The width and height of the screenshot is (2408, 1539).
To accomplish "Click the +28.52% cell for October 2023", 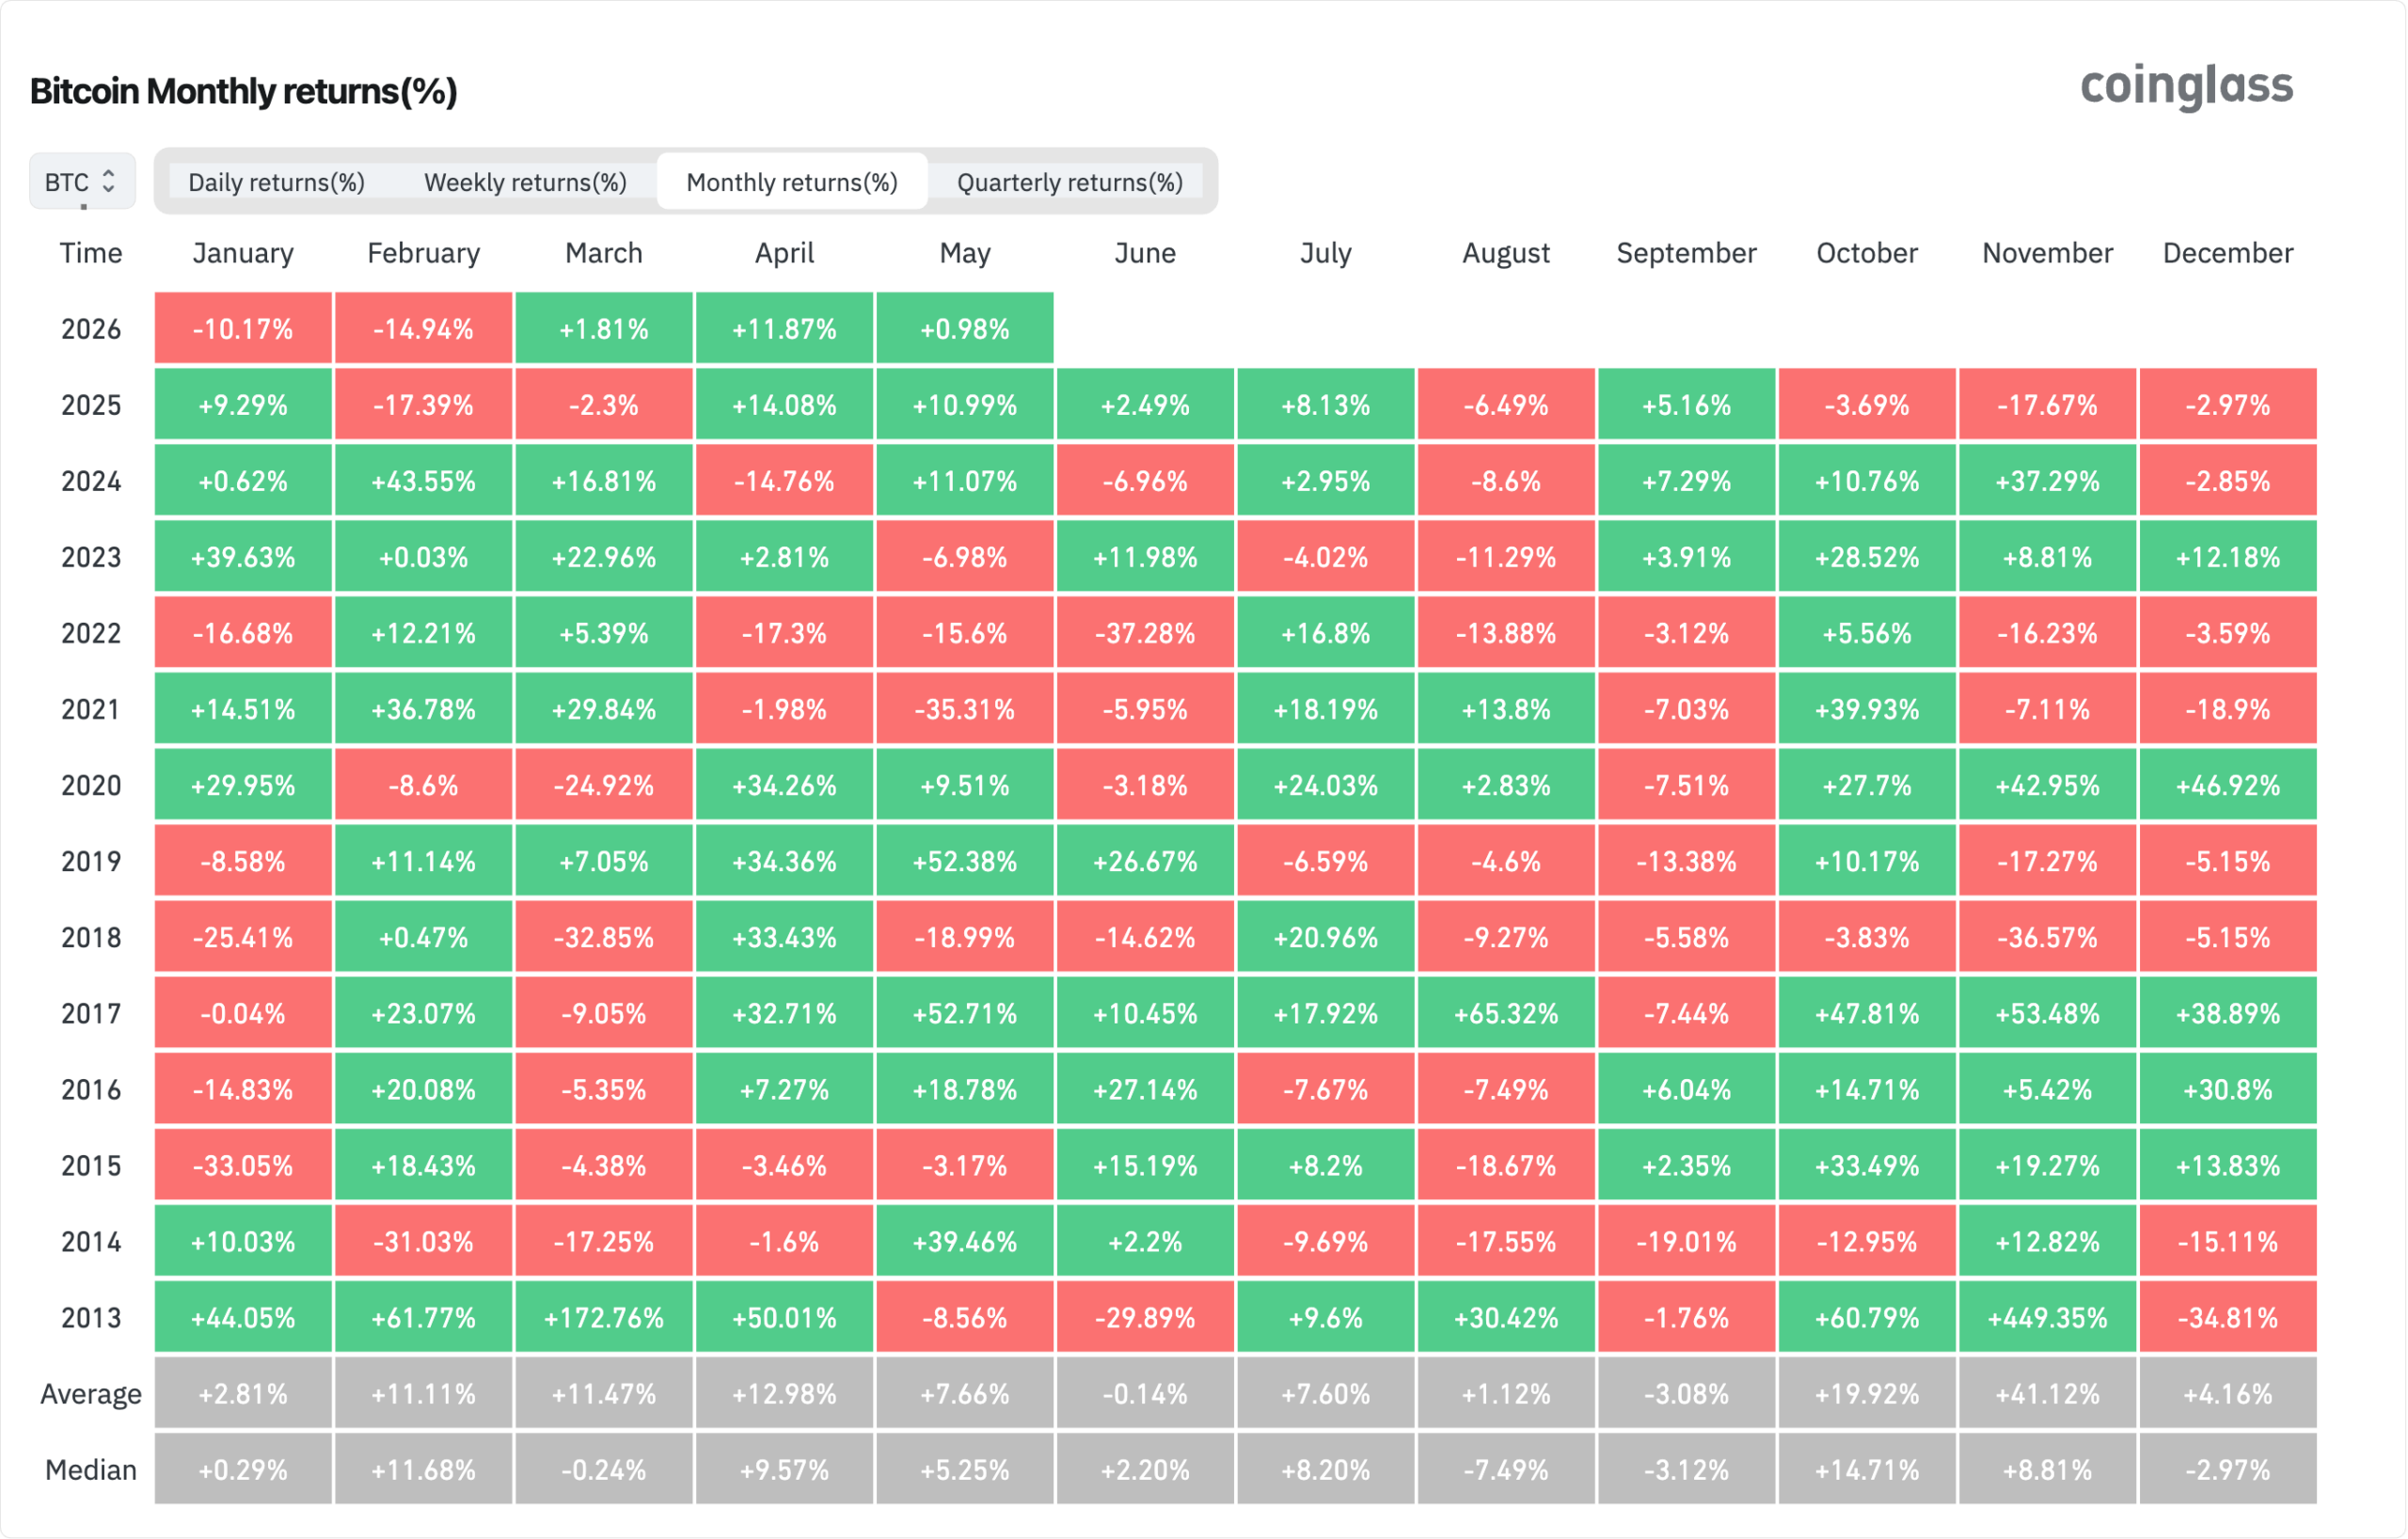I will pos(1867,556).
